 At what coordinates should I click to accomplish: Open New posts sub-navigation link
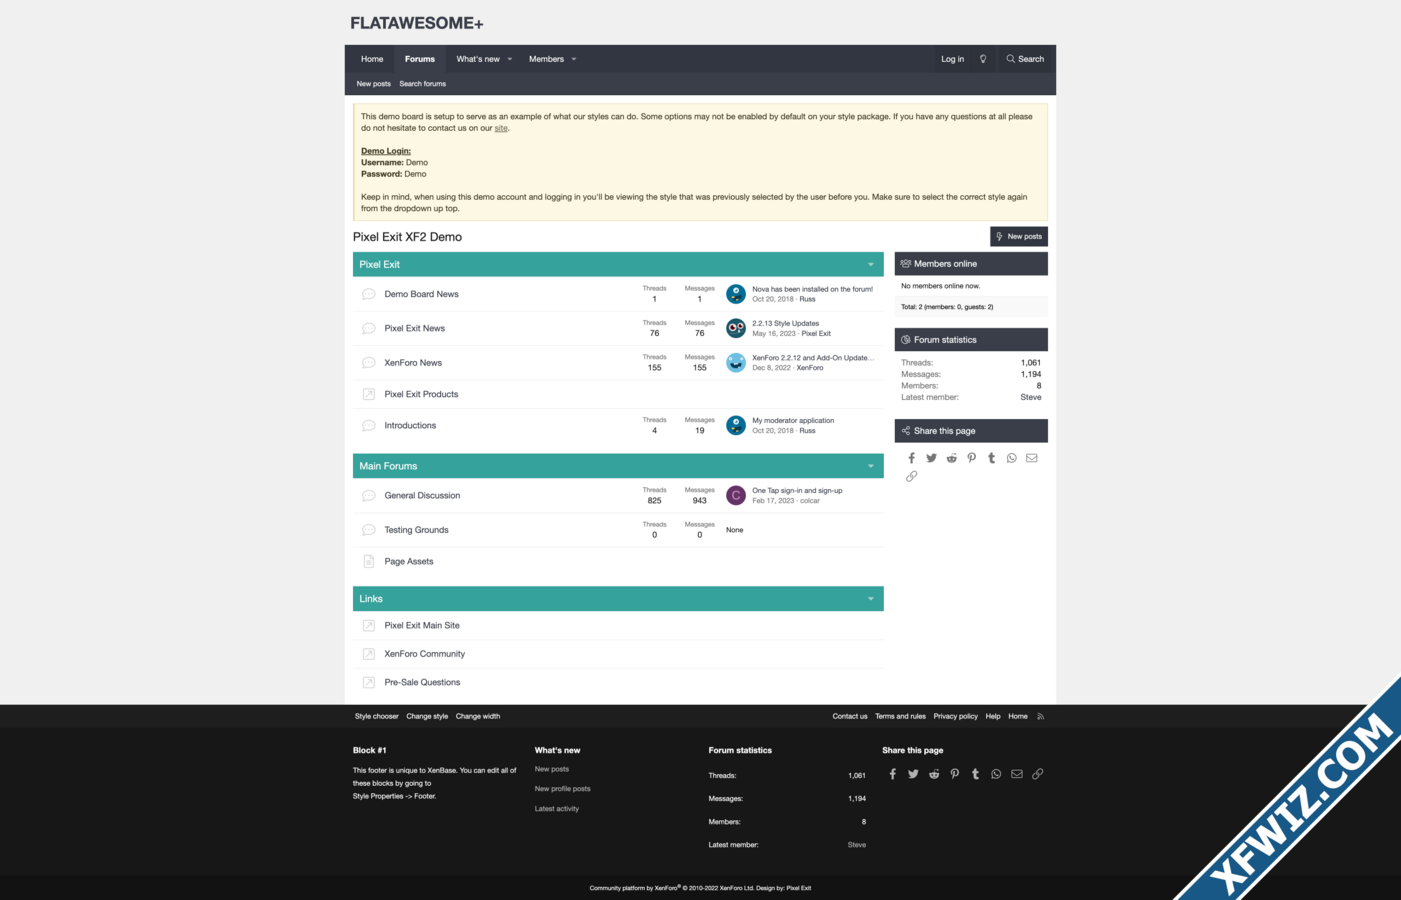pyautogui.click(x=374, y=84)
